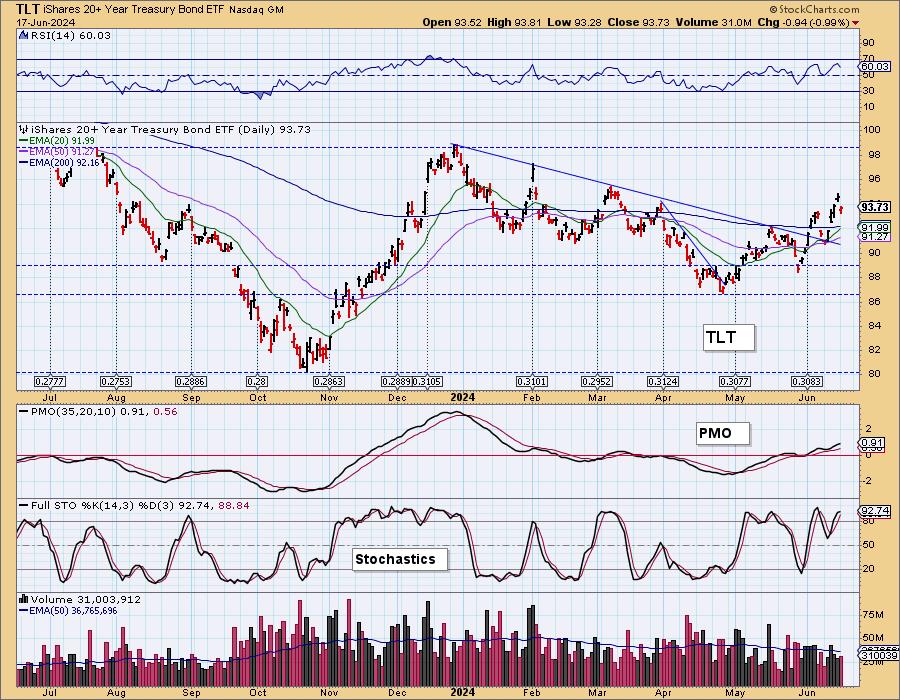
Task: Click the 0.2777 July dividend marker
Action: coord(50,382)
